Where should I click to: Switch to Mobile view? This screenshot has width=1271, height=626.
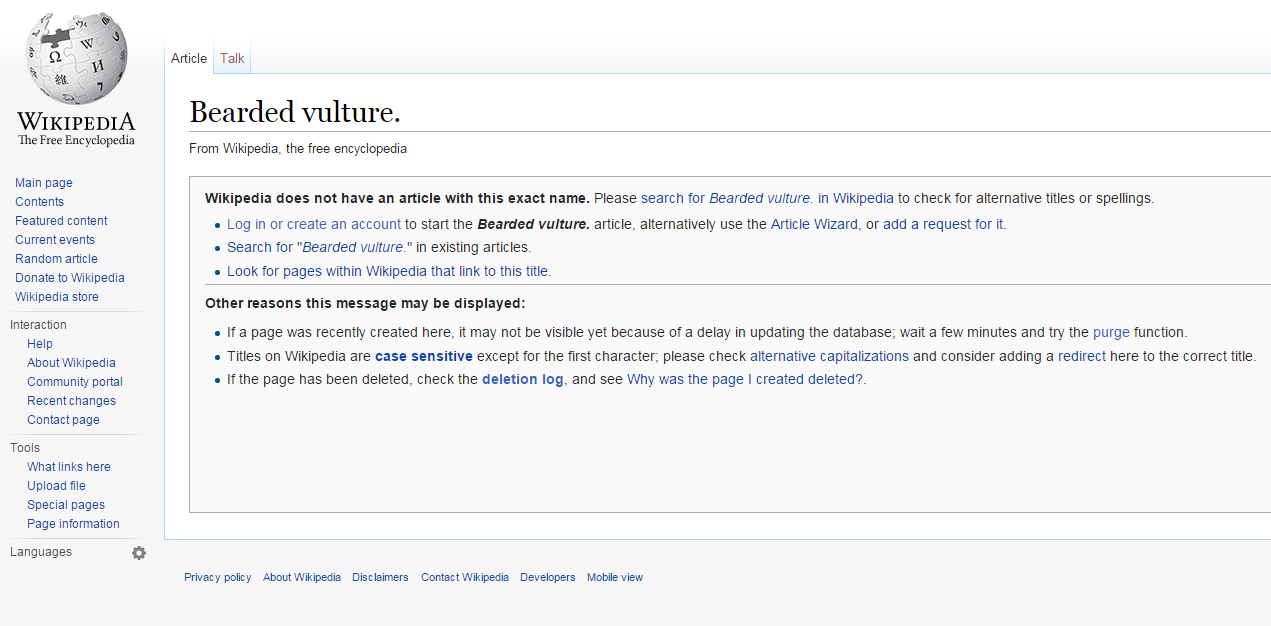click(x=615, y=577)
